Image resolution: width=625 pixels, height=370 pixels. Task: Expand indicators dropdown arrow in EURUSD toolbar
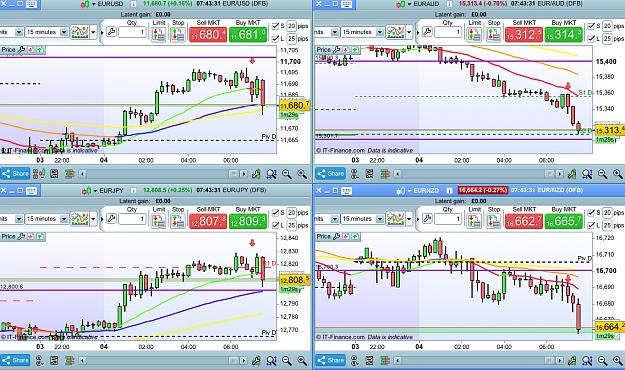click(93, 32)
